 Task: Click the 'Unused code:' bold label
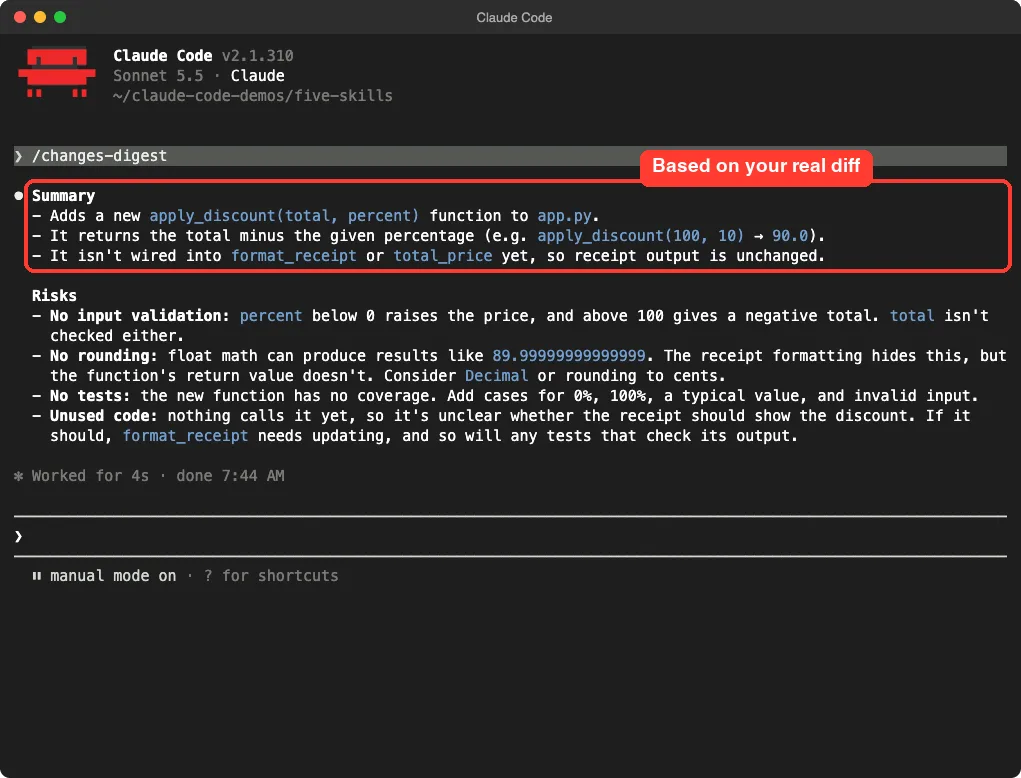[x=104, y=416]
